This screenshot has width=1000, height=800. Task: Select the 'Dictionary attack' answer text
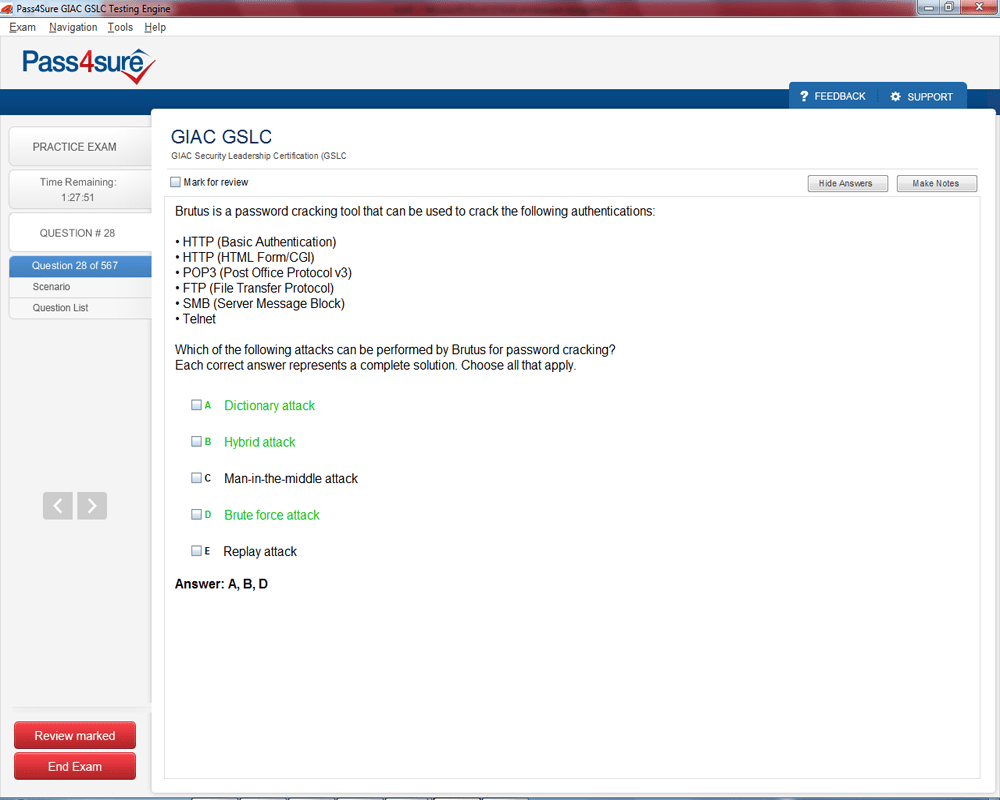pyautogui.click(x=269, y=406)
